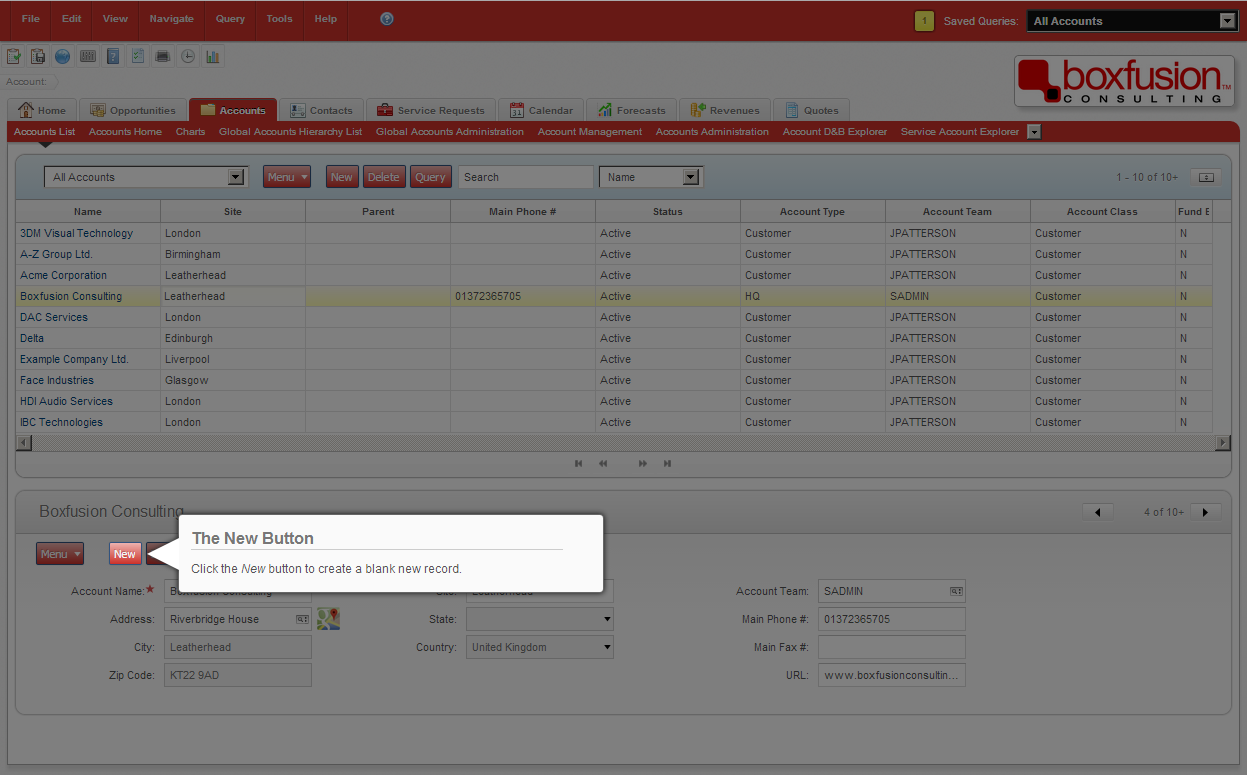Open the Charts view link
Viewport: 1247px width, 775px height.
point(190,132)
